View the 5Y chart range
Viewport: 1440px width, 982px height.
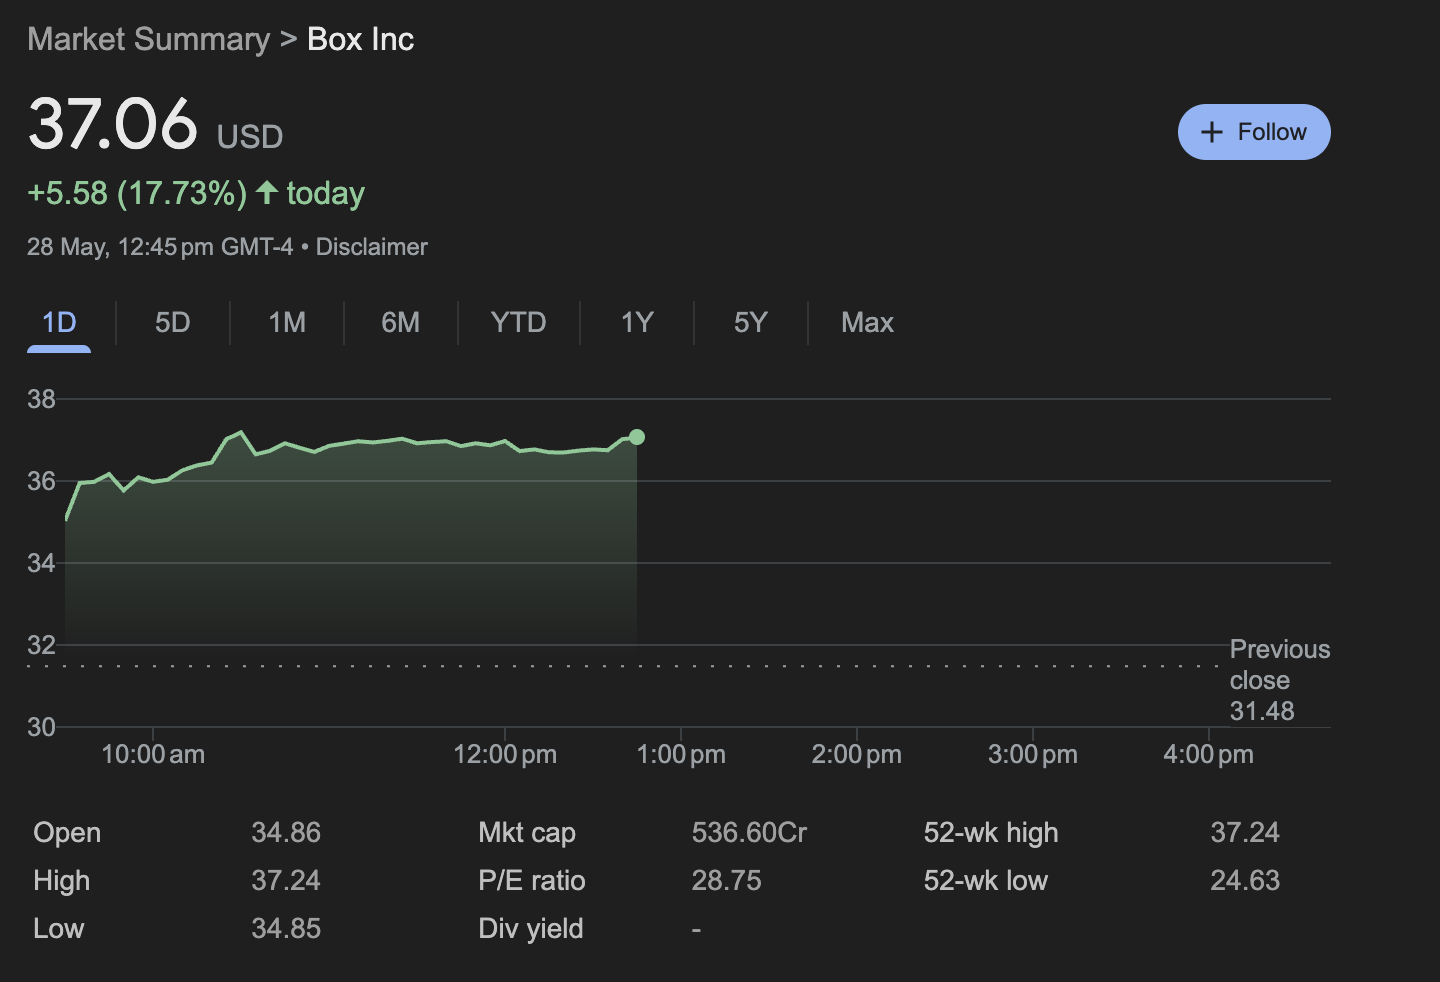[x=751, y=322]
